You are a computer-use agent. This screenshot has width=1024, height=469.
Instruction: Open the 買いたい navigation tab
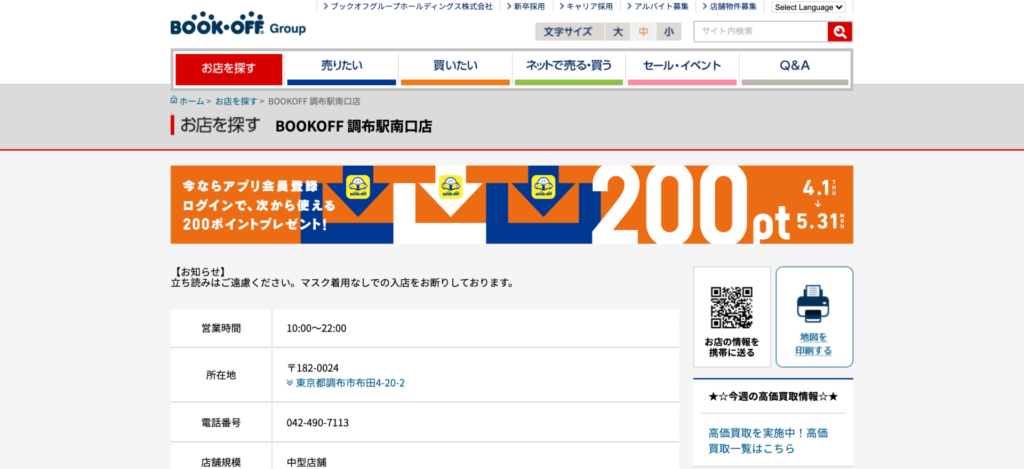(x=455, y=69)
